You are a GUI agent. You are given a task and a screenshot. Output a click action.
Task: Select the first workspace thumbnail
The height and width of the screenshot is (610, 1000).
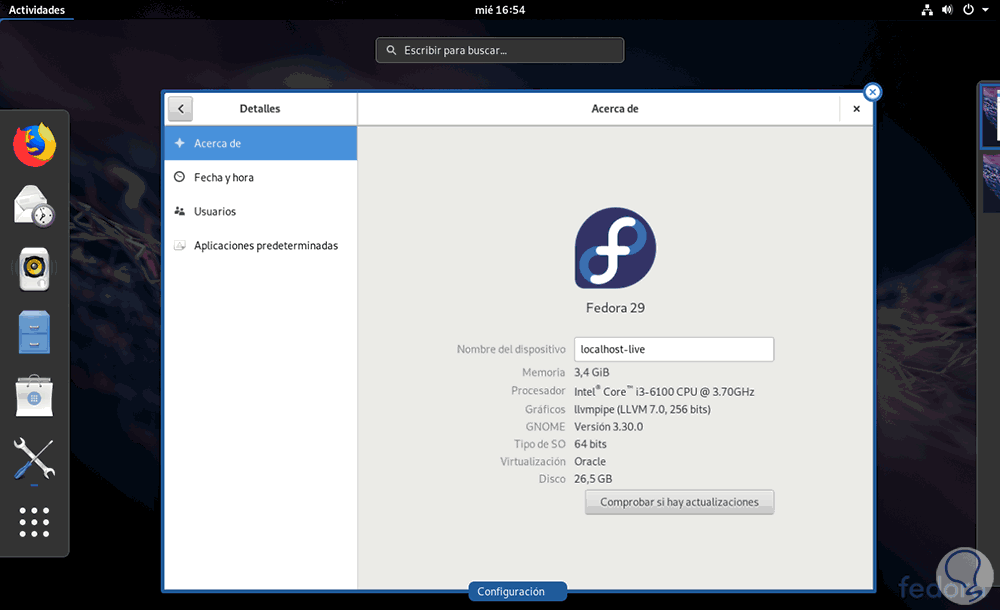pyautogui.click(x=990, y=116)
